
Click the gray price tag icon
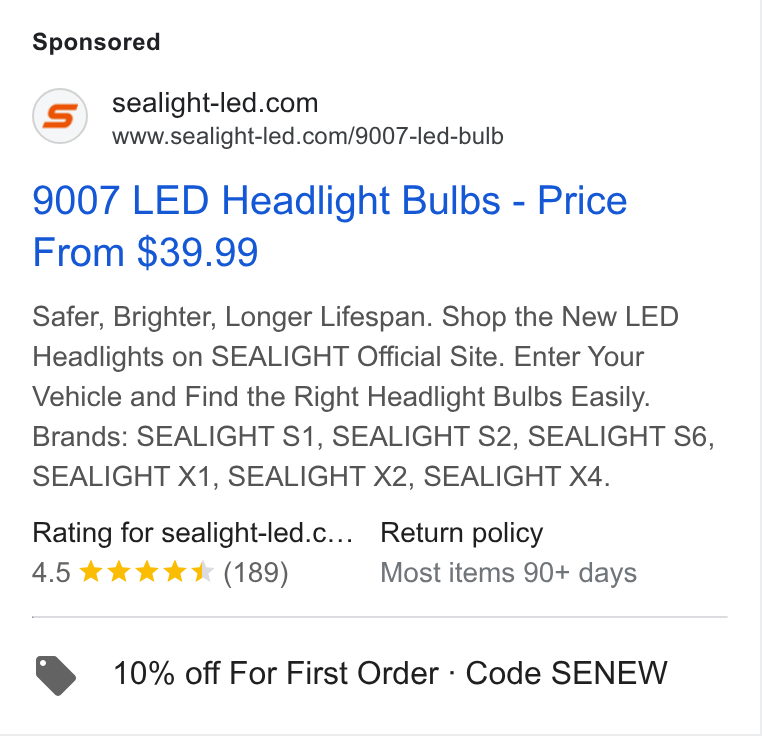point(55,675)
